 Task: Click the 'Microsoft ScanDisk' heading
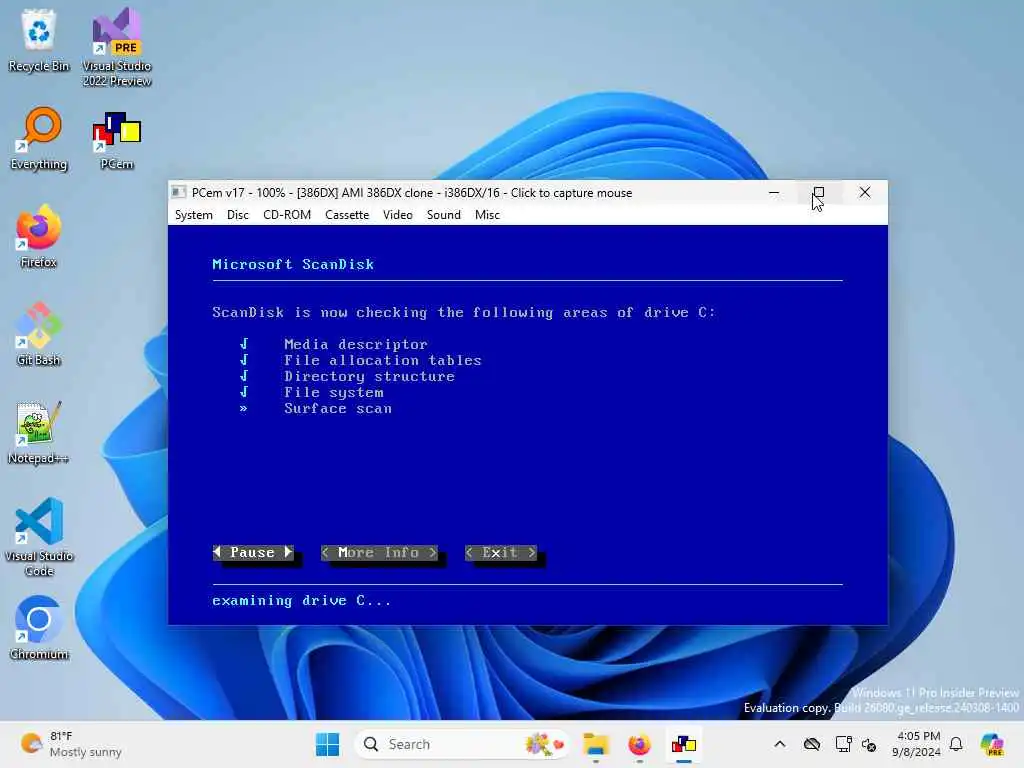click(293, 264)
